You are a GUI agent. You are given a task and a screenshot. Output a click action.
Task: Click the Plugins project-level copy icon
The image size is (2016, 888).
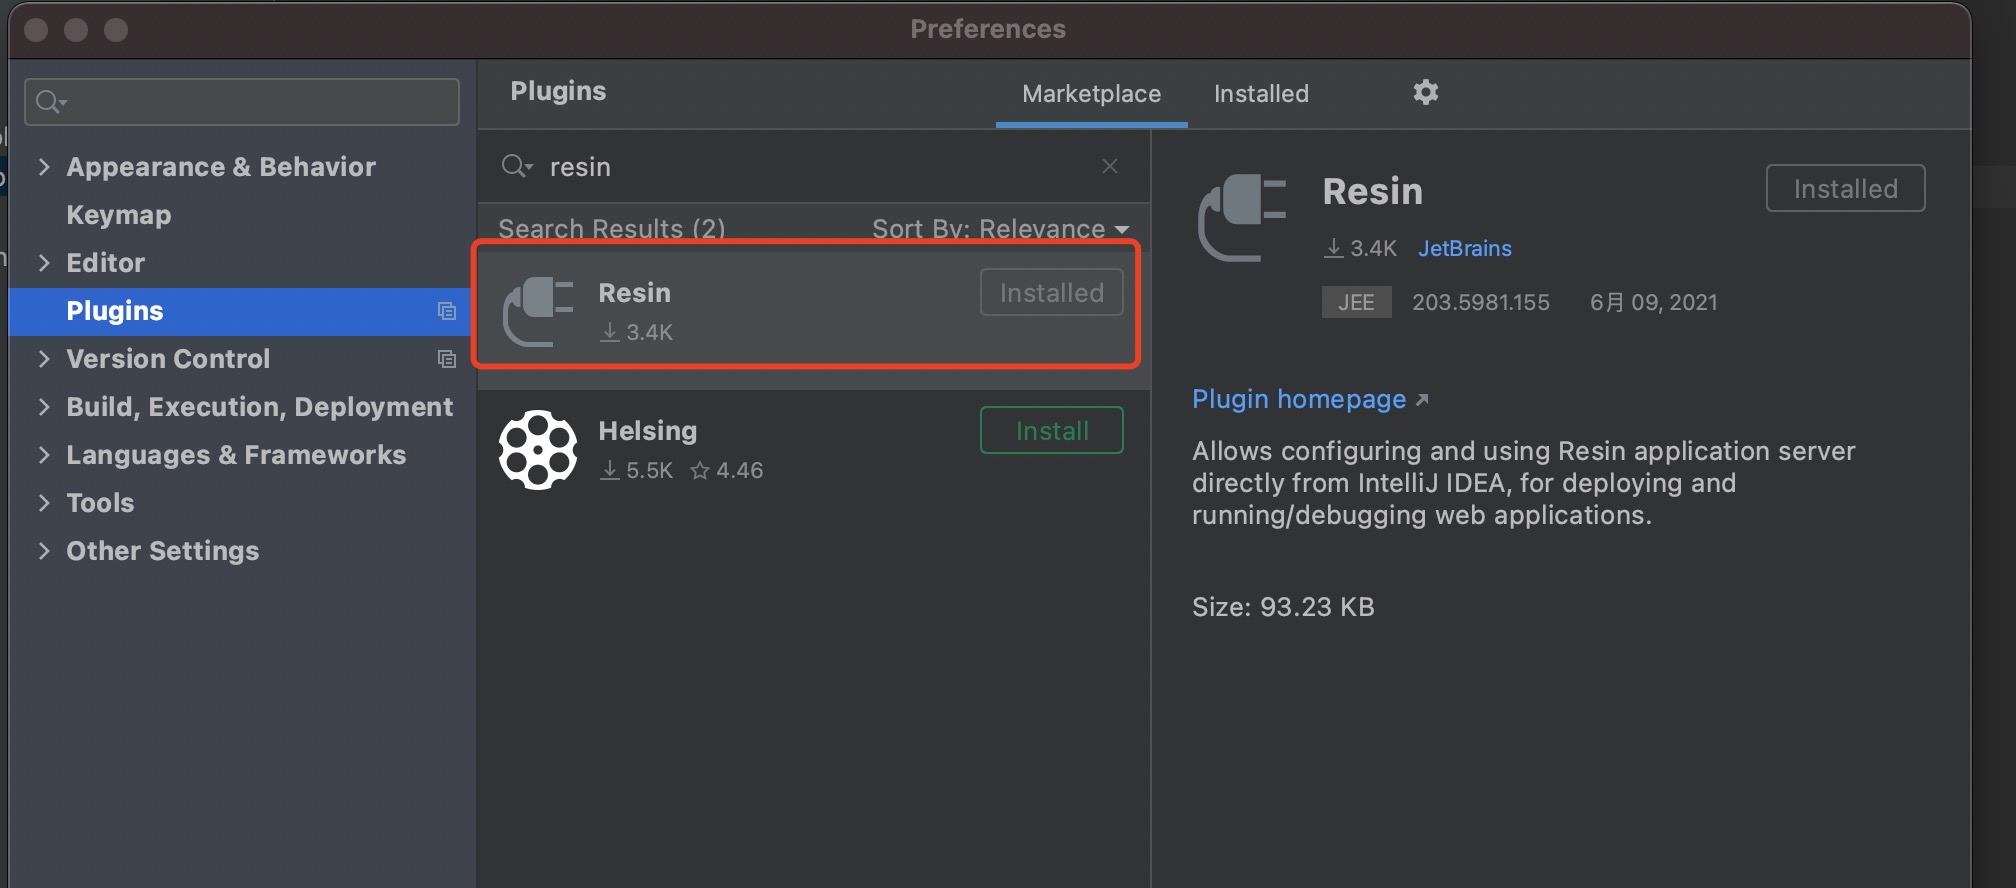tap(447, 311)
